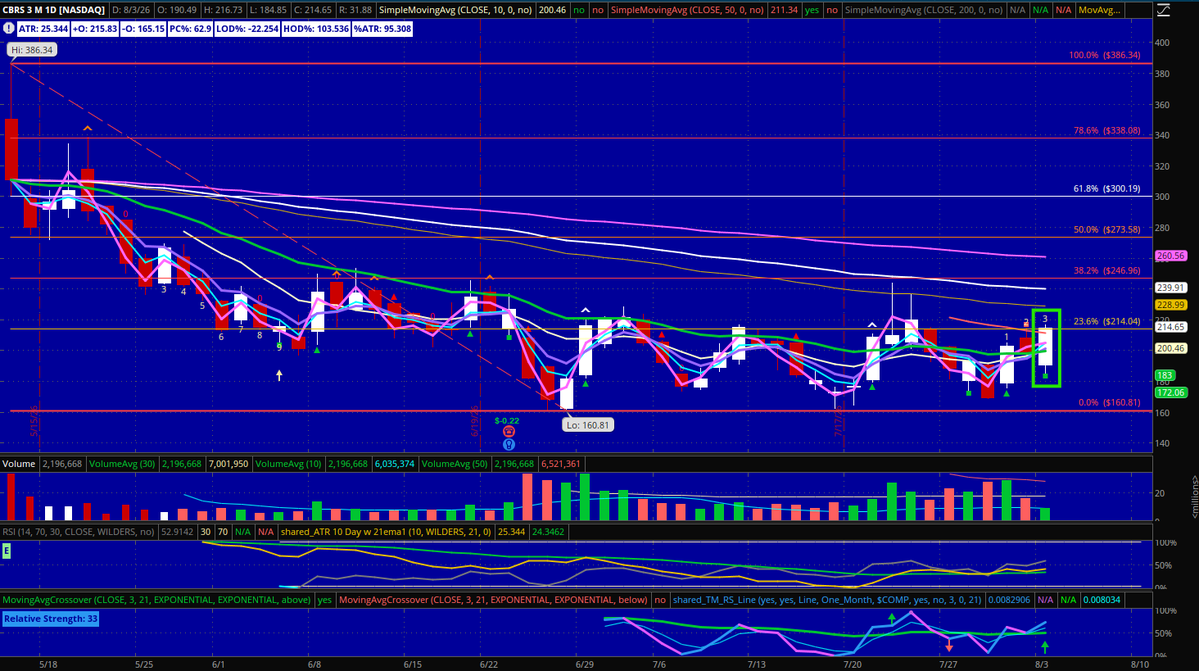Click the 6,521,361 volume average value
Image resolution: width=1199 pixels, height=671 pixels.
coord(561,464)
